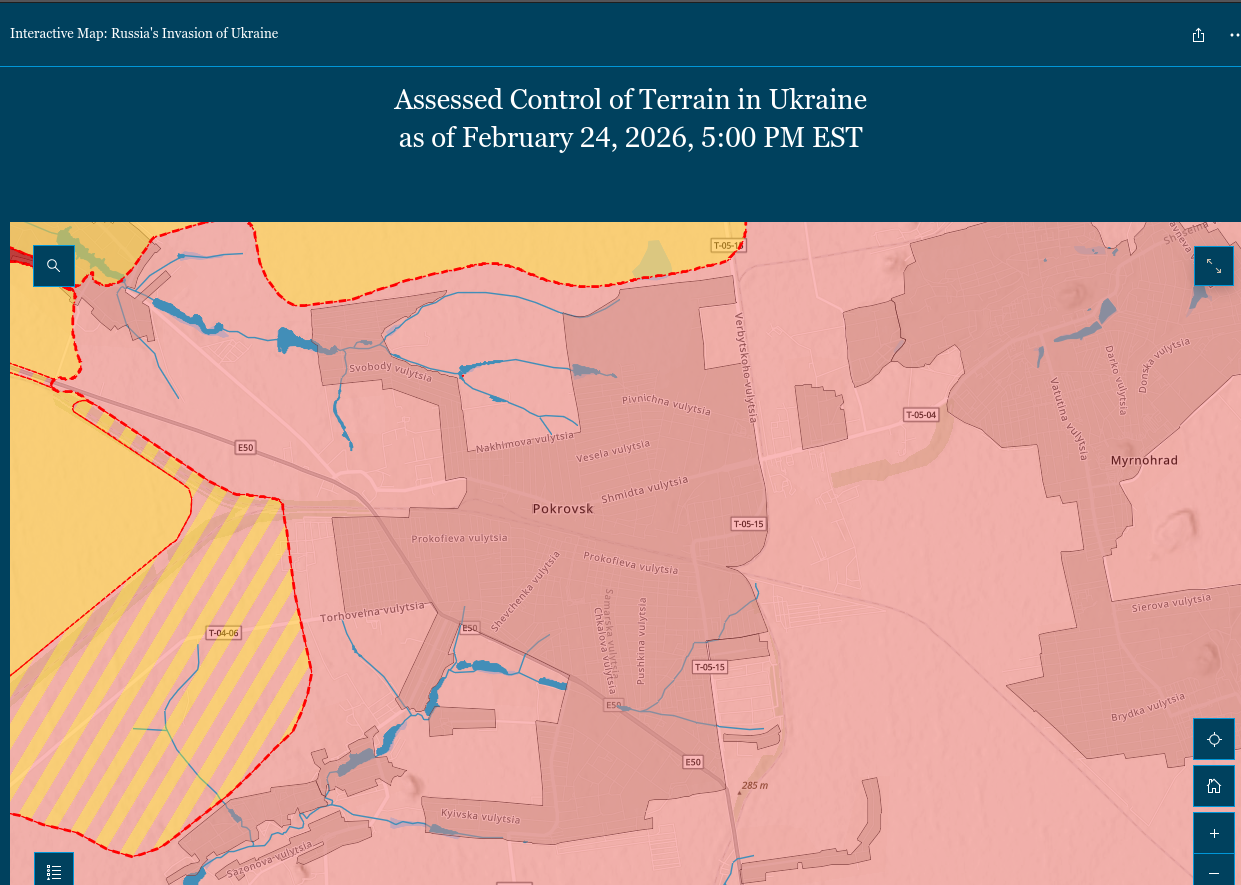Zoom out with the minus button
The height and width of the screenshot is (885, 1241).
click(x=1214, y=872)
